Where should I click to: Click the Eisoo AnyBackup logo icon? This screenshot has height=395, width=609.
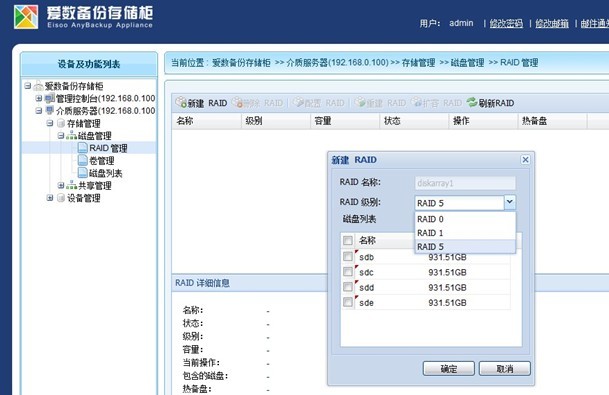tap(26, 17)
